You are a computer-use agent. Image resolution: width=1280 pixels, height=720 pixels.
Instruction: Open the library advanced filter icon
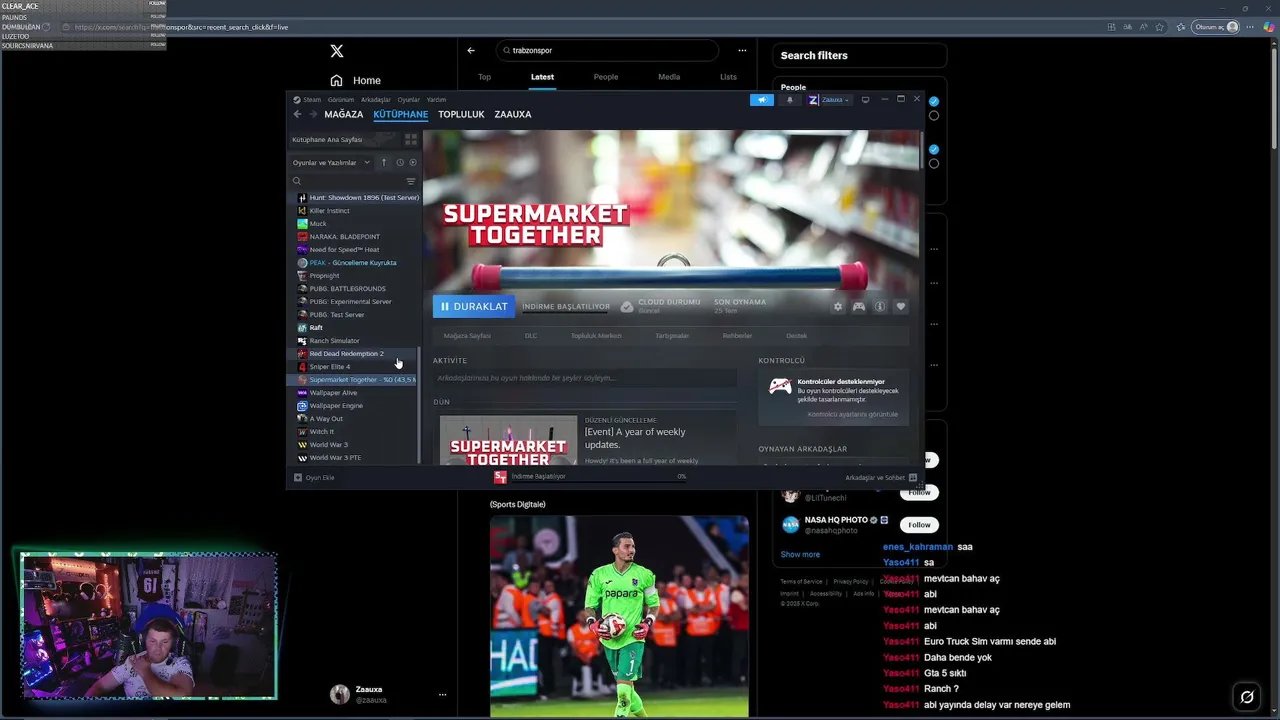(410, 181)
